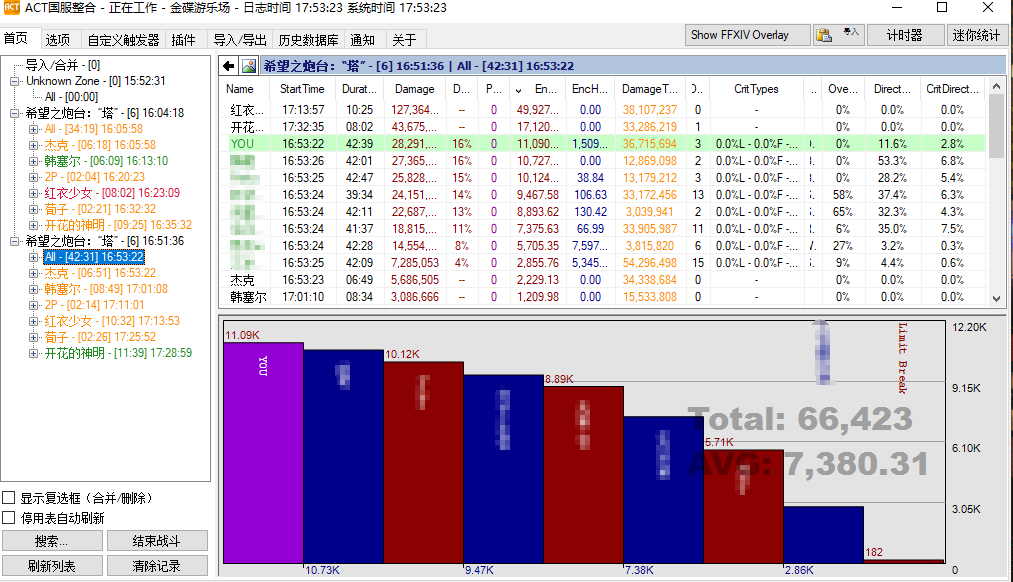Image resolution: width=1013 pixels, height=582 pixels.
Task: Select 韩塞尔 - [08:49] 17:01:08 tree item
Action: (x=106, y=289)
